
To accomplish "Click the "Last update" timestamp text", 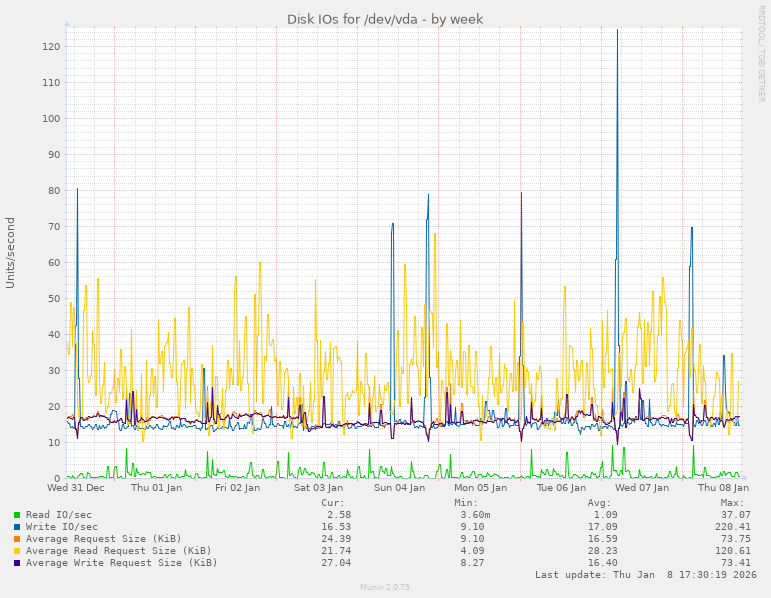I will click(x=646, y=574).
